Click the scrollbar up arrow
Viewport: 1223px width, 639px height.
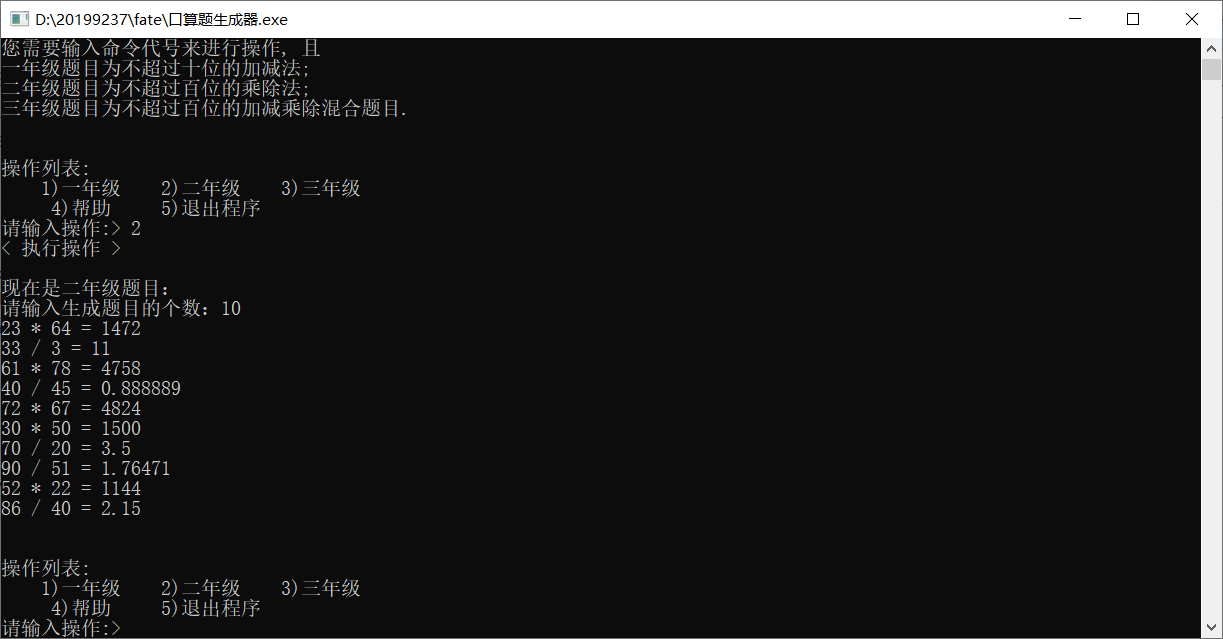coord(1212,47)
